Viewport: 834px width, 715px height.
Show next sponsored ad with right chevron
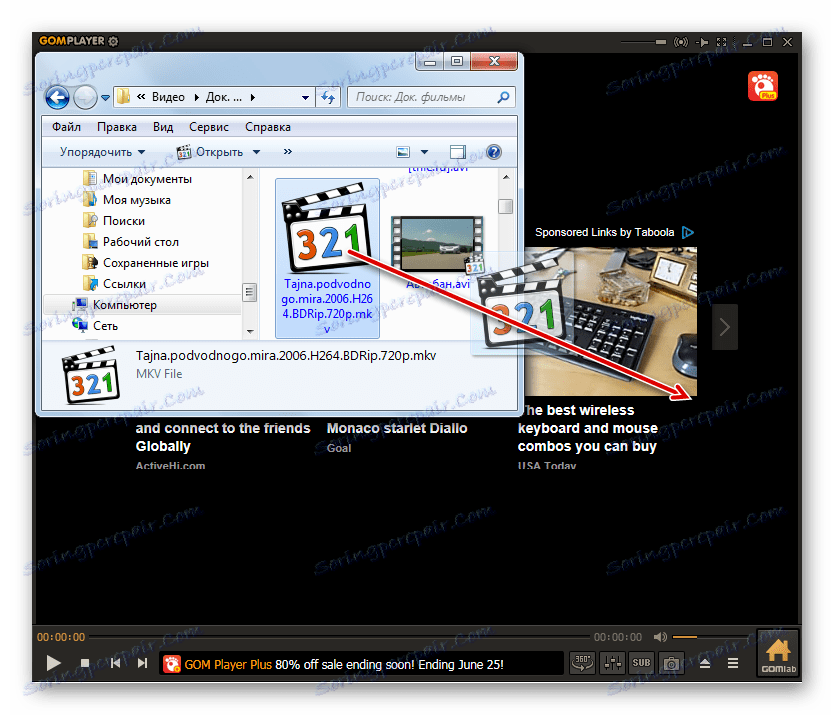coord(724,327)
